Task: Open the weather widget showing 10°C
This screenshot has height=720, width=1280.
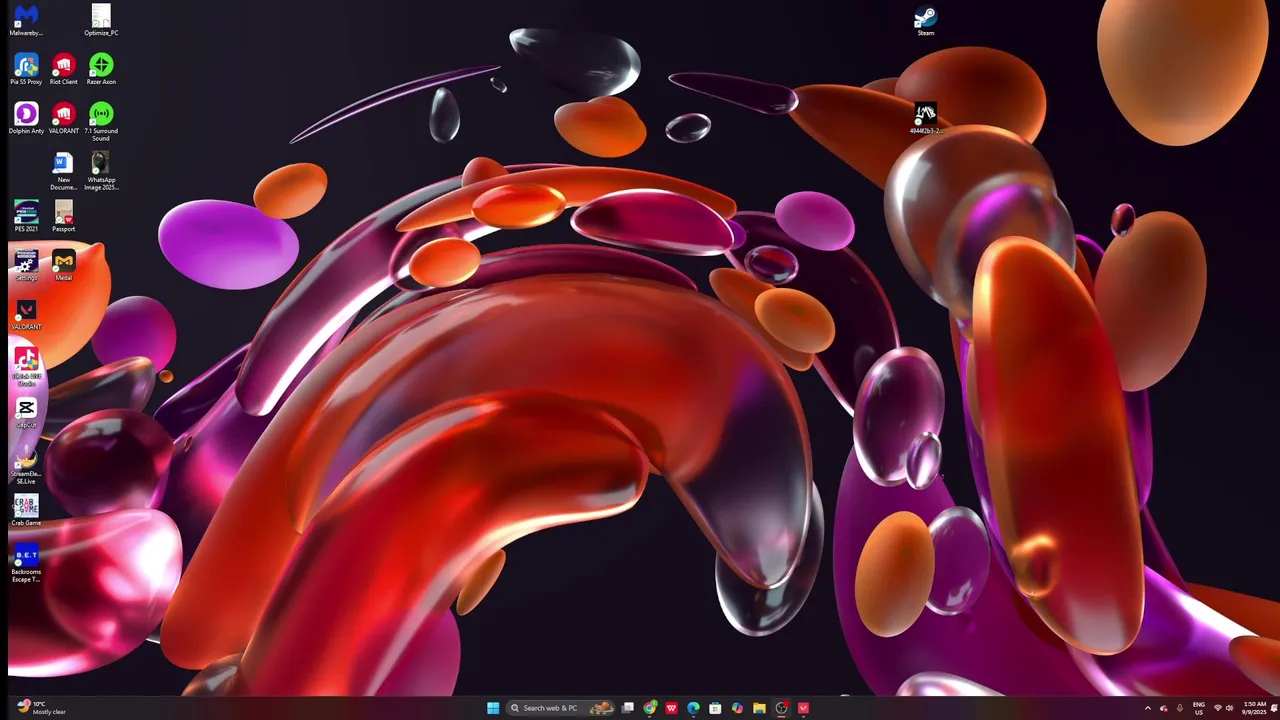Action: coord(42,708)
